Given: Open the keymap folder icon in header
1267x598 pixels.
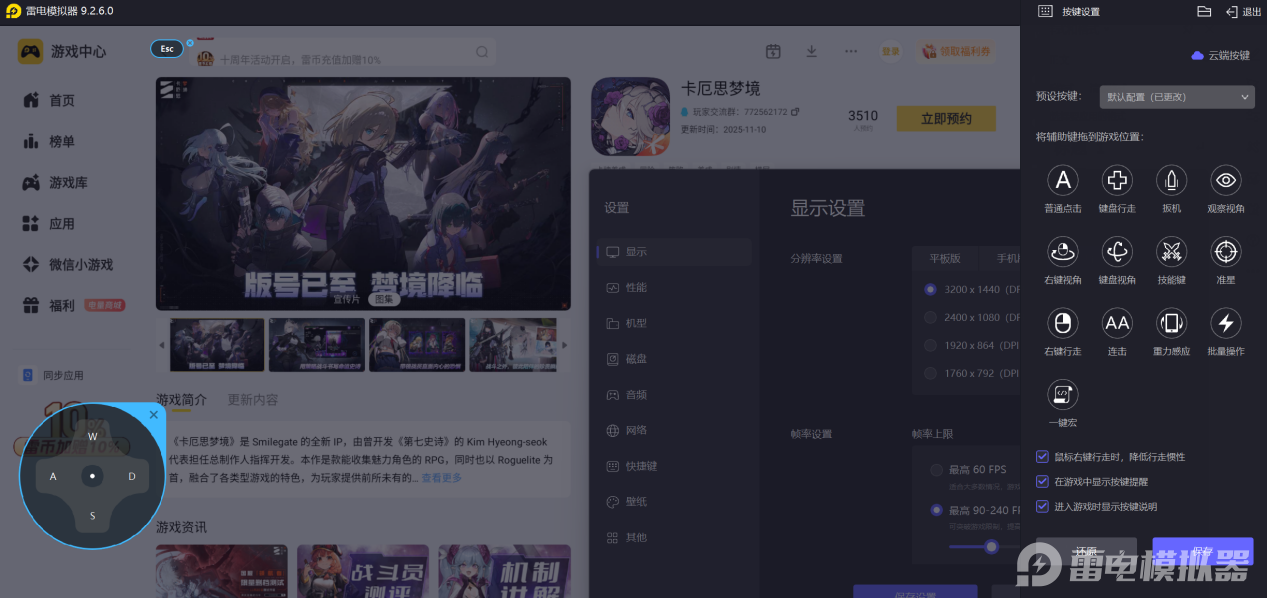Looking at the screenshot, I should [x=1204, y=11].
